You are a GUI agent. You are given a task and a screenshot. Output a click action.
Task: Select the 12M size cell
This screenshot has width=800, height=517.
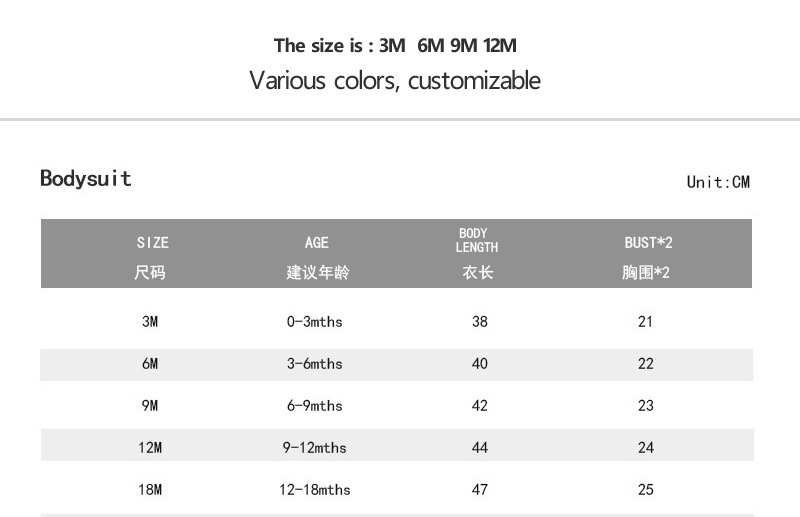tap(150, 448)
